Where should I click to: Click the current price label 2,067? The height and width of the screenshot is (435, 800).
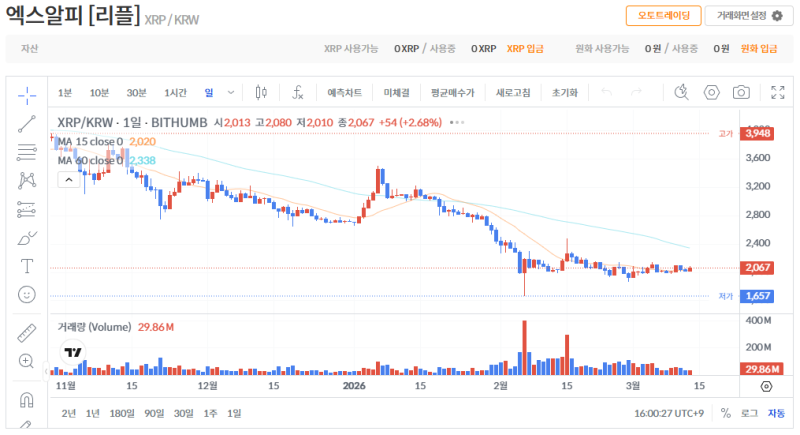pos(757,268)
